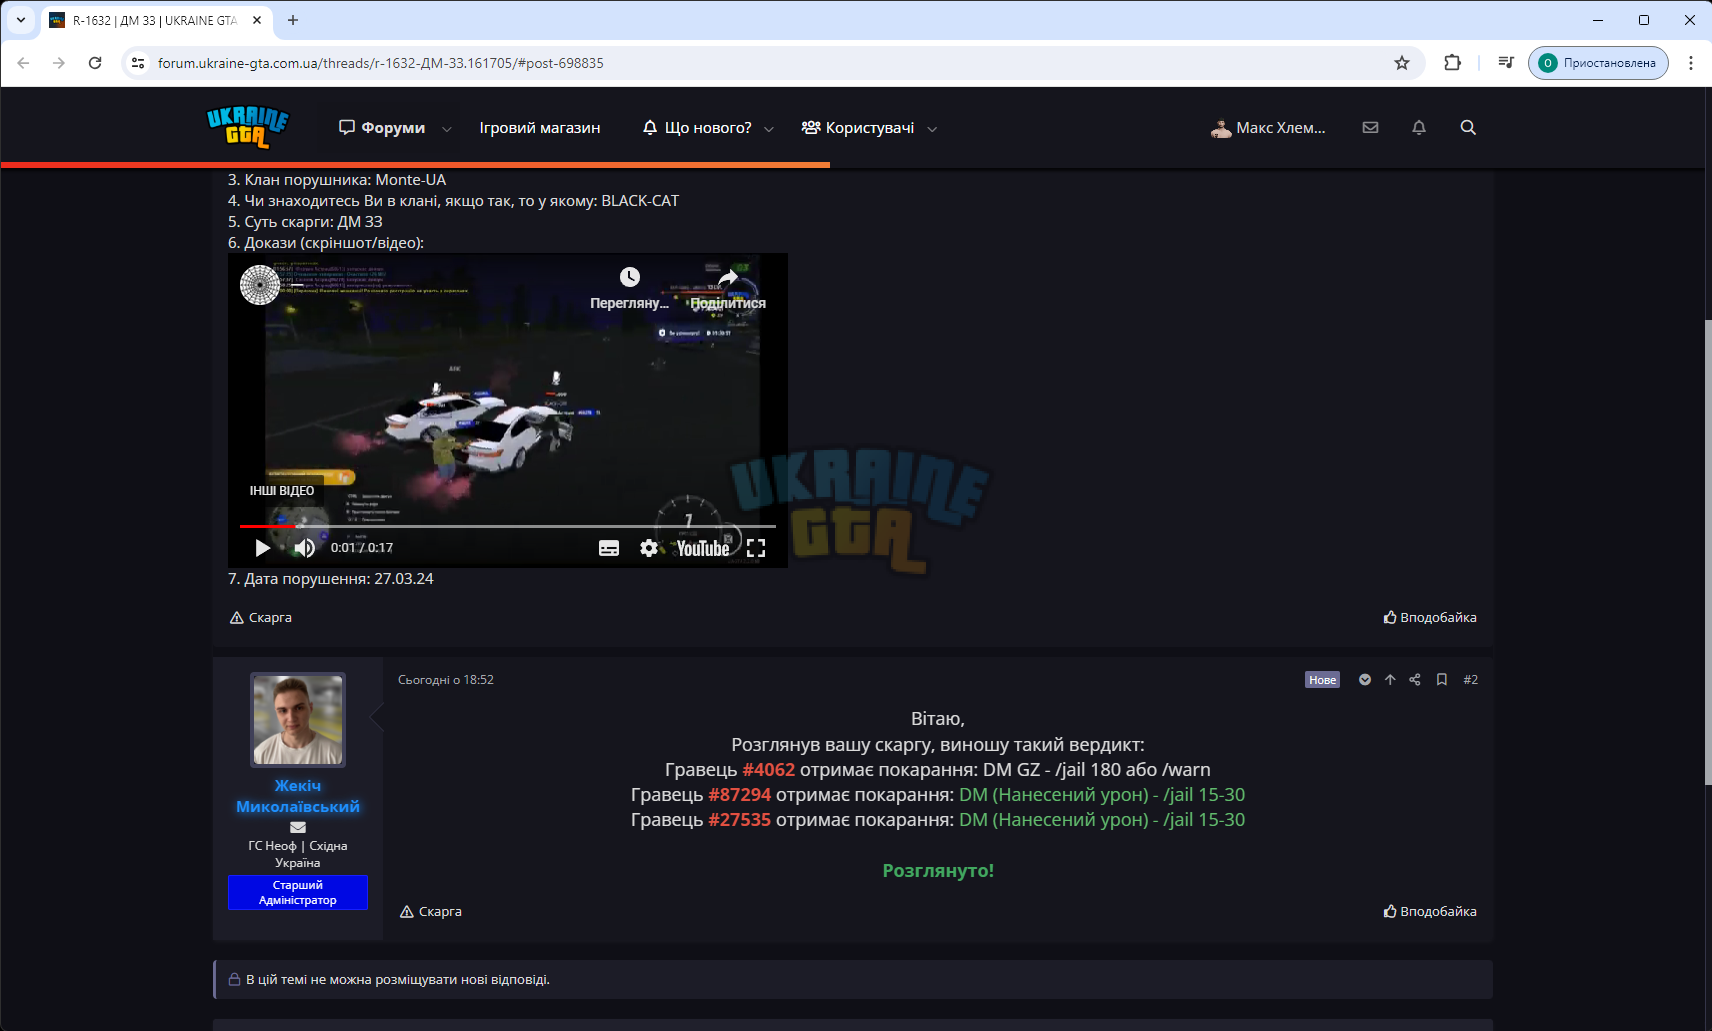
Task: Open the Жекіч Миколаївський username link
Action: point(298,796)
